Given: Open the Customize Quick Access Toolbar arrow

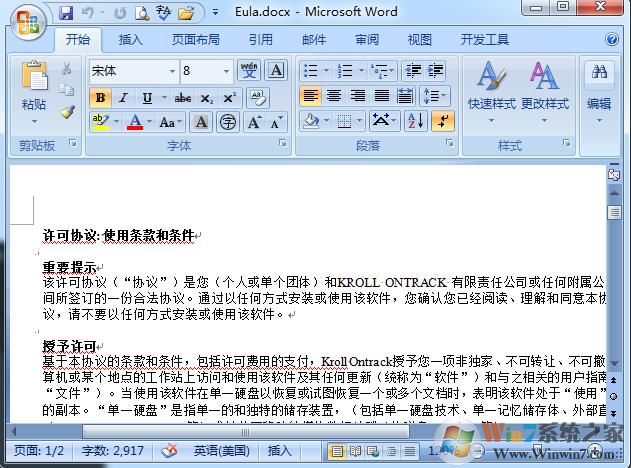Looking at the screenshot, I should pos(216,13).
